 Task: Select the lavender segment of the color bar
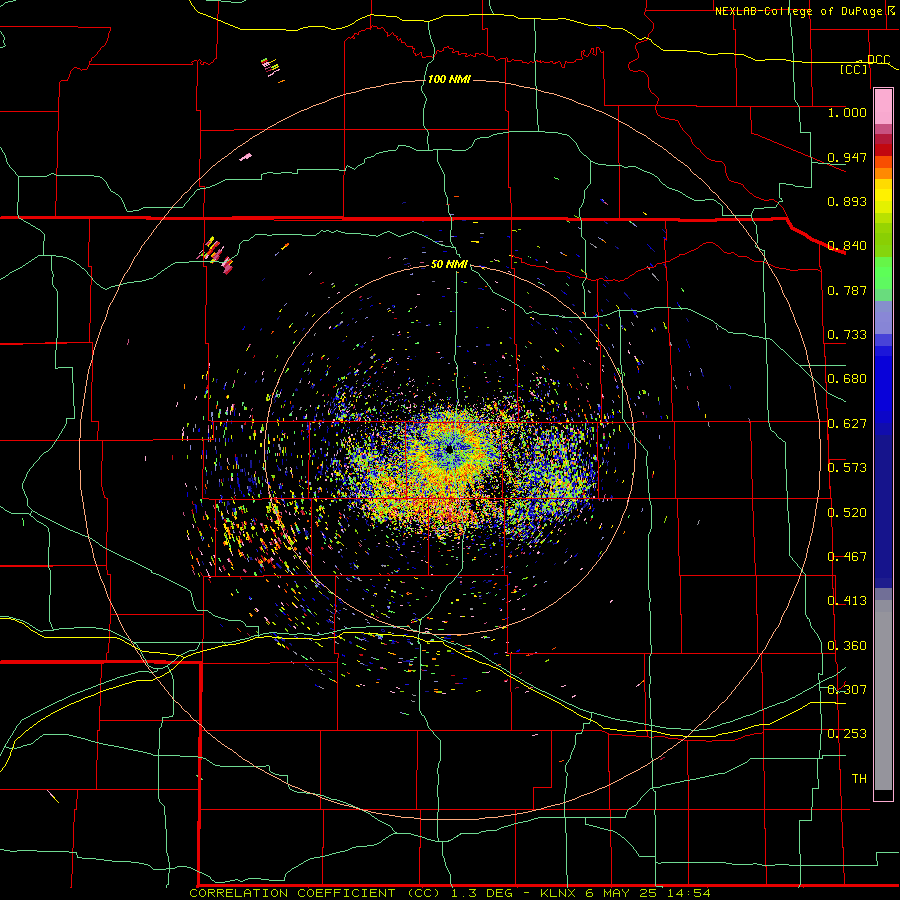[883, 317]
